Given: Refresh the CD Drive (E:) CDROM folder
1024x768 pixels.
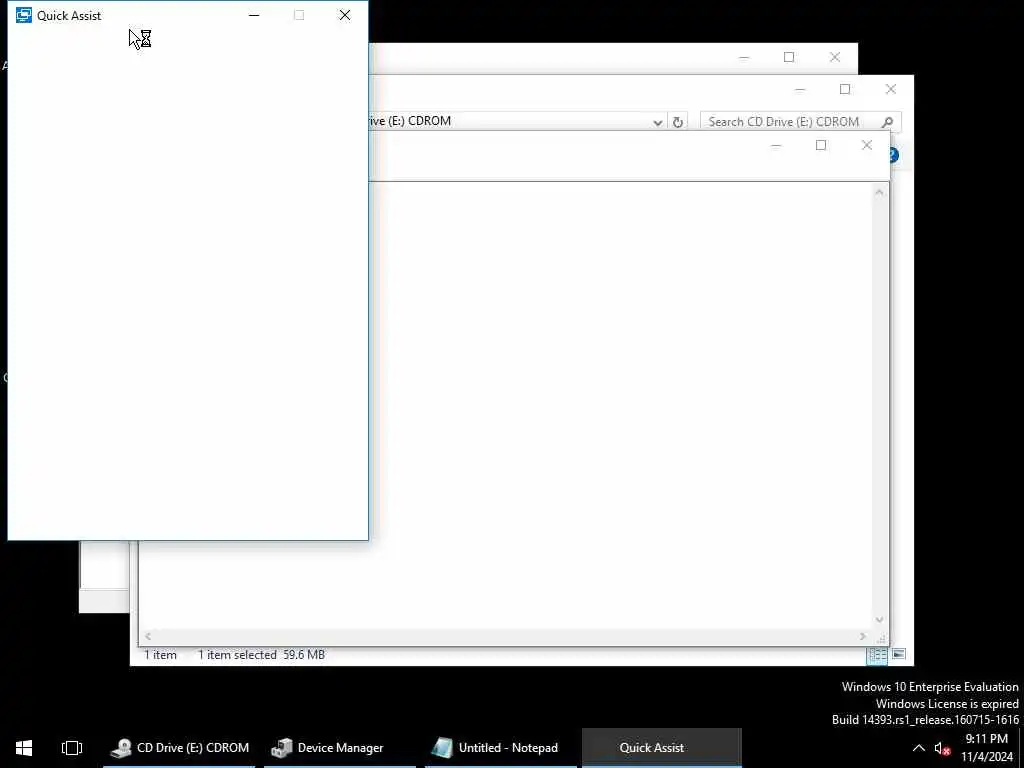Looking at the screenshot, I should click(x=678, y=122).
